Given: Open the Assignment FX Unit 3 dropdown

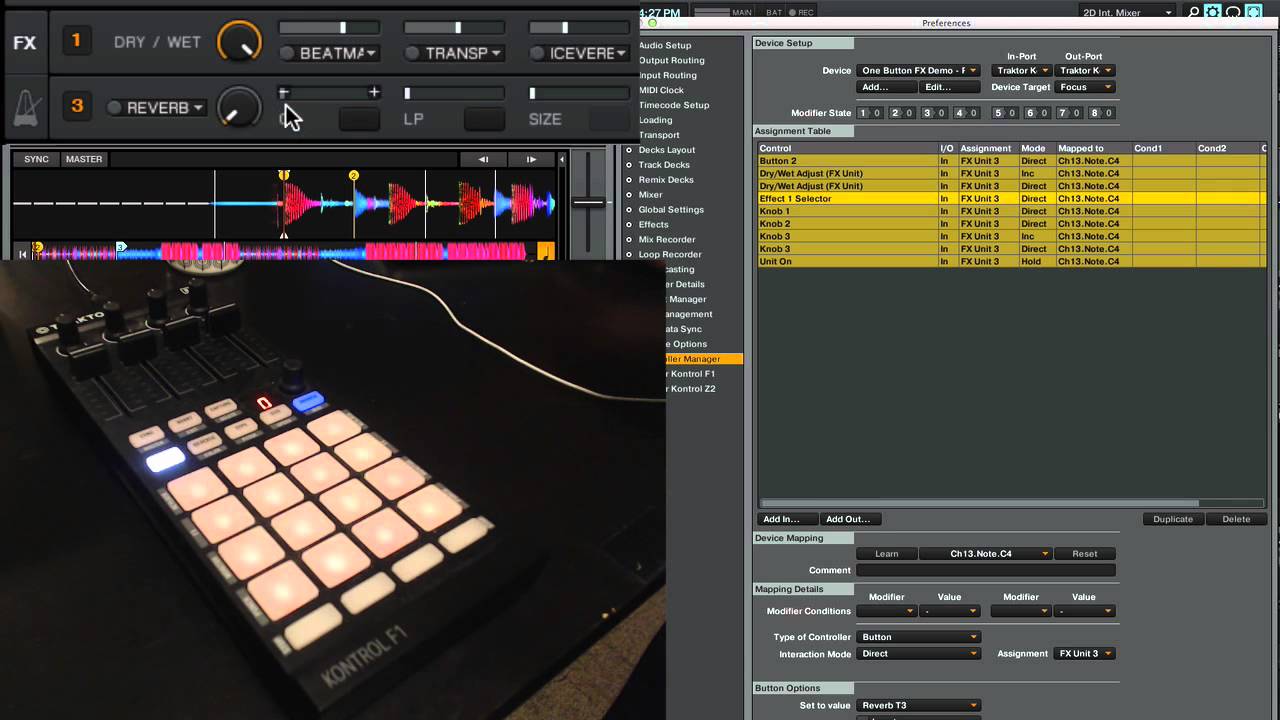Looking at the screenshot, I should pyautogui.click(x=1085, y=654).
